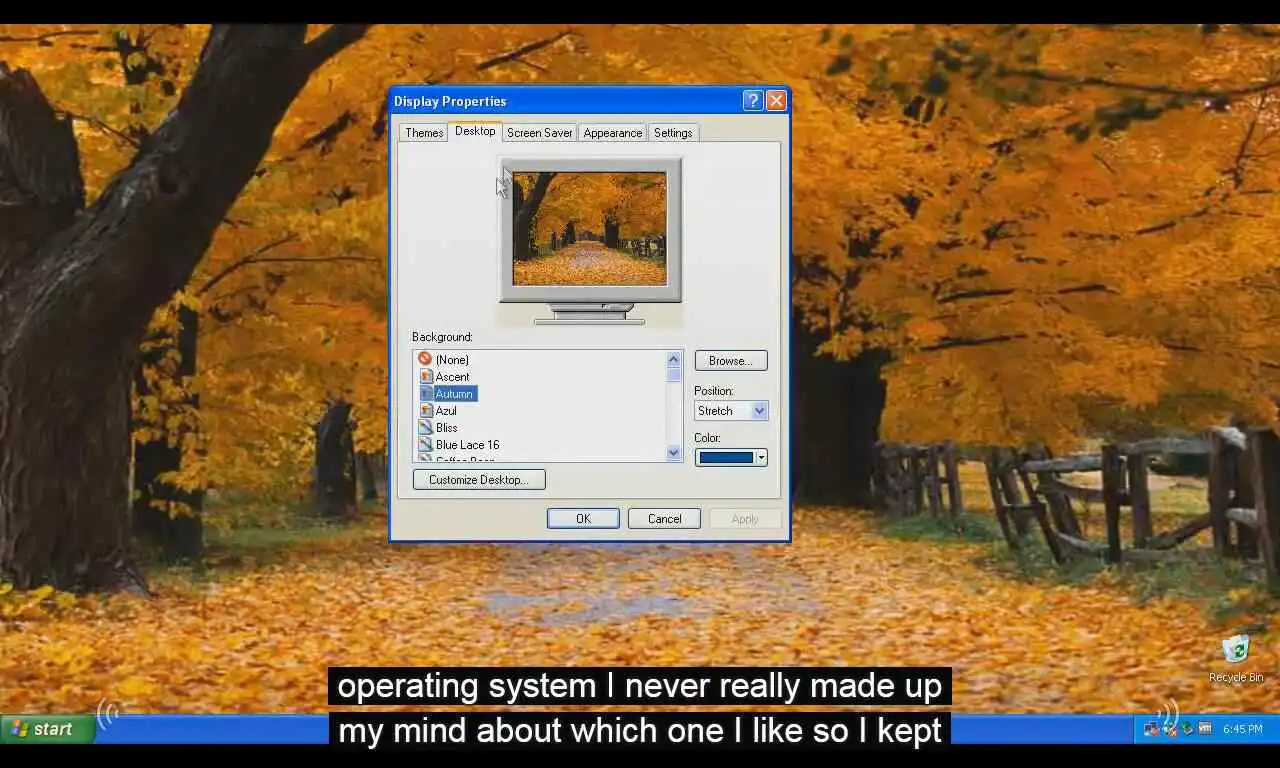Go to the Appearance tab

click(613, 133)
